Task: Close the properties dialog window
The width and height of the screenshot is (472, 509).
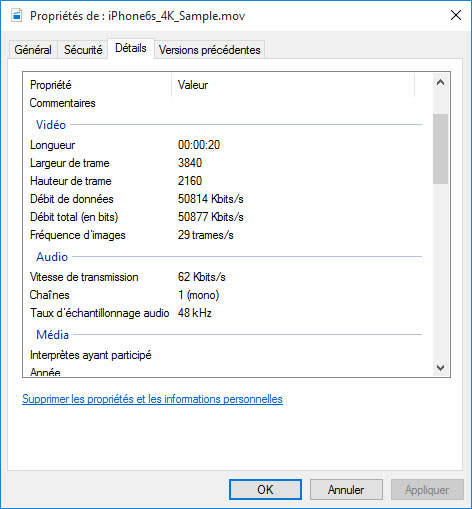Action: point(456,15)
